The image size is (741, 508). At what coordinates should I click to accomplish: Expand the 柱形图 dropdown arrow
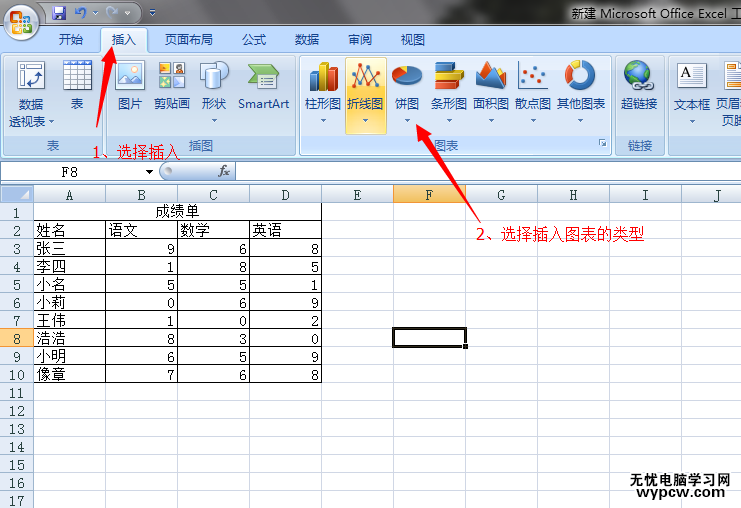point(323,121)
